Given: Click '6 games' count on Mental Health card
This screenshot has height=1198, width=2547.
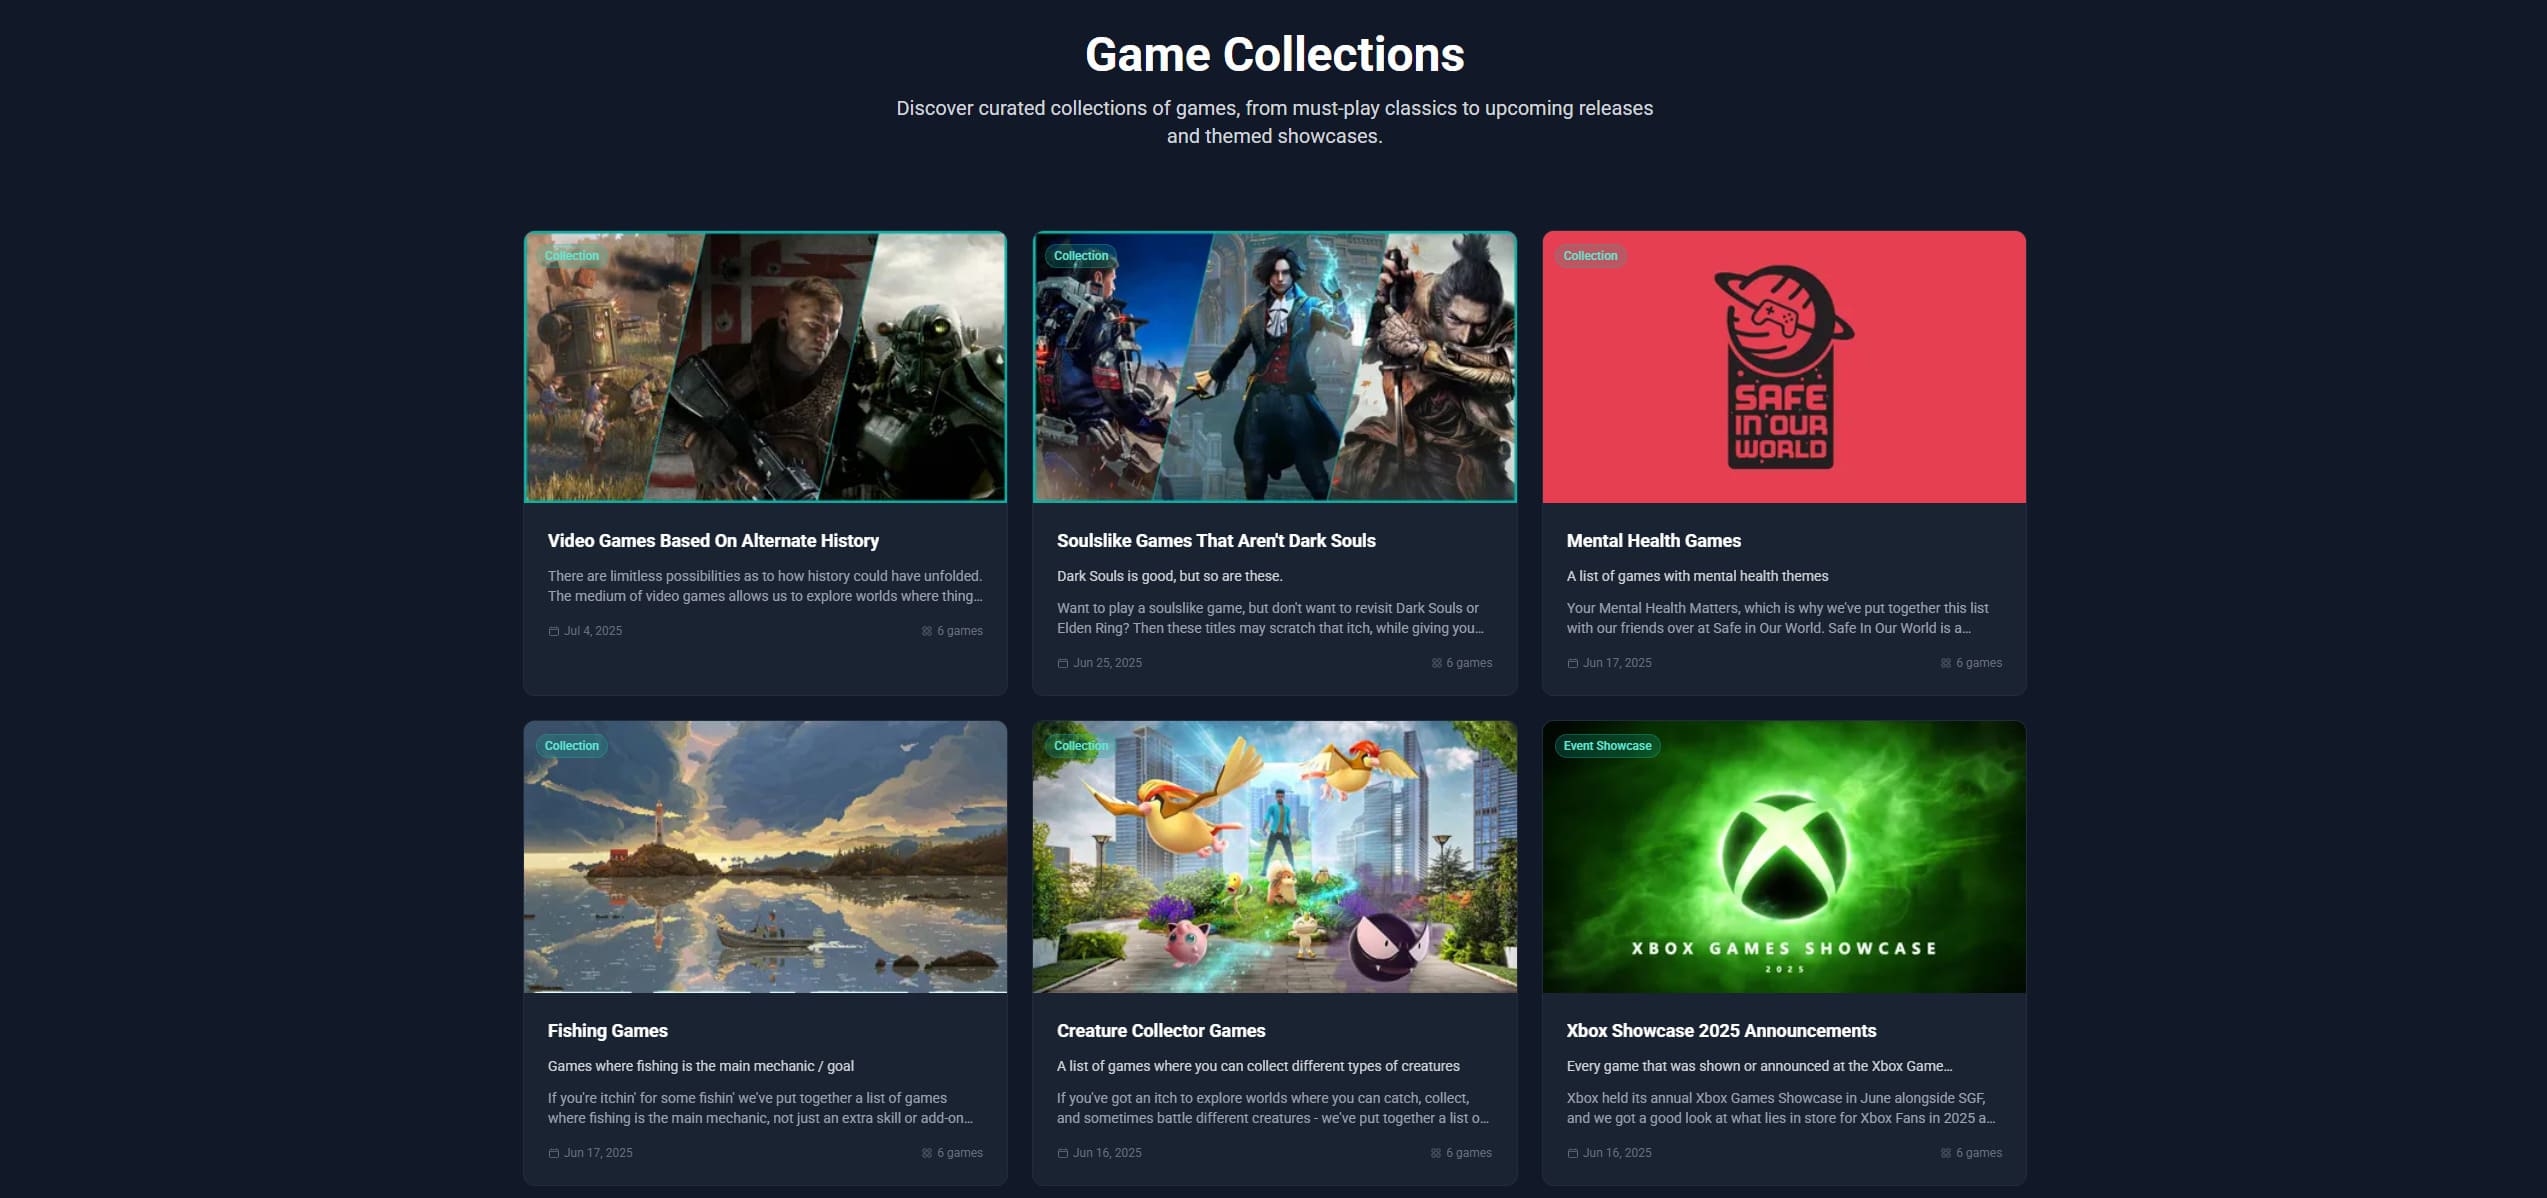Looking at the screenshot, I should (1979, 663).
